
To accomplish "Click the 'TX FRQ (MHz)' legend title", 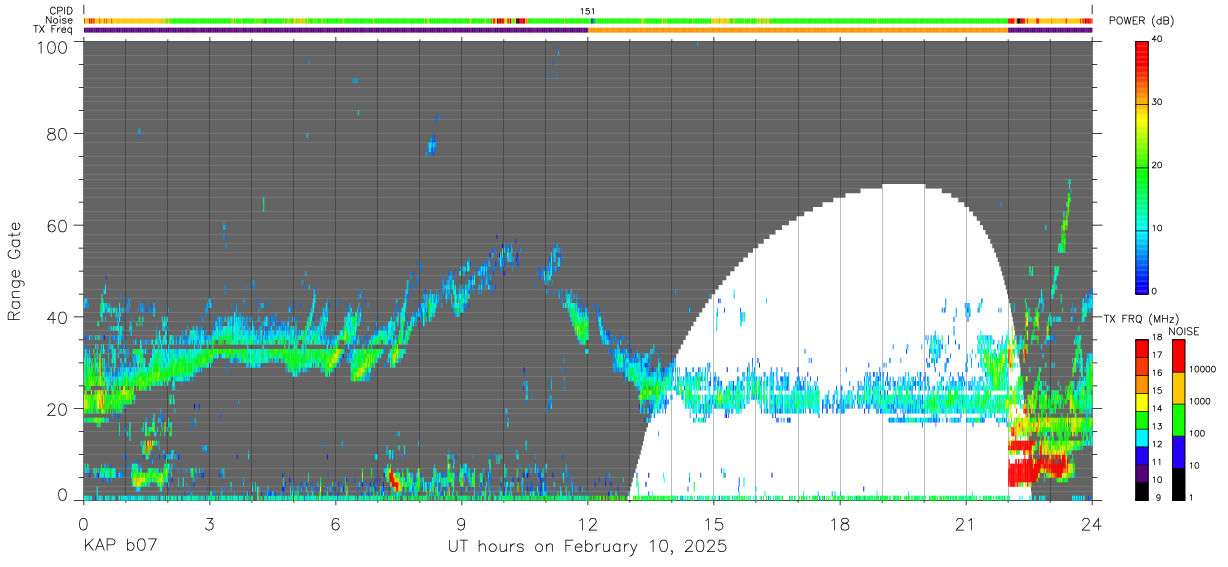I will [x=1140, y=318].
